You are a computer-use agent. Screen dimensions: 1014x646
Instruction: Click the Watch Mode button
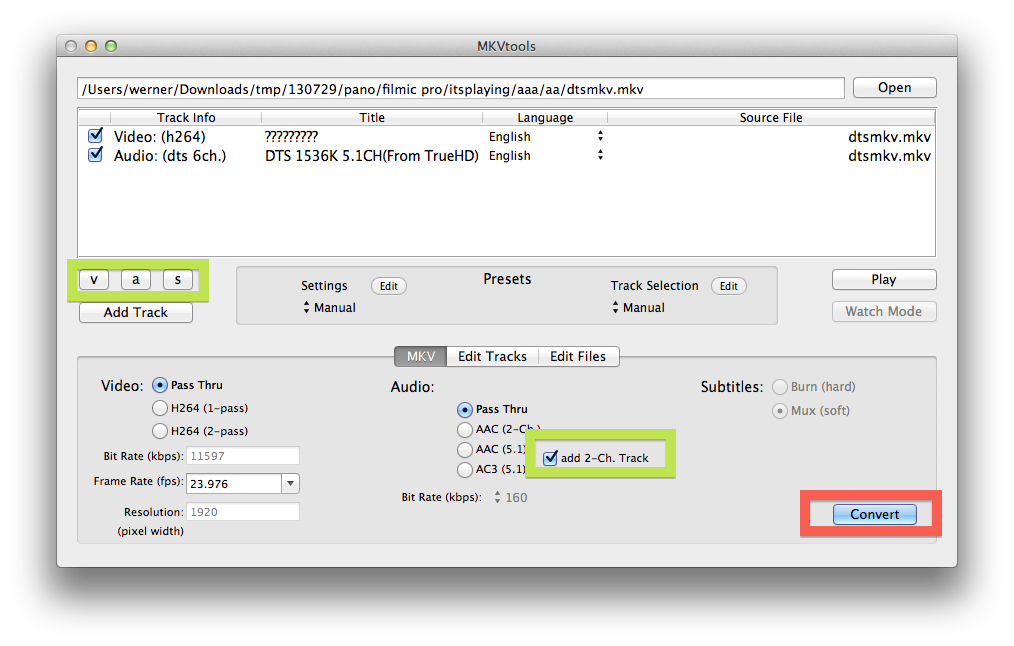(884, 311)
